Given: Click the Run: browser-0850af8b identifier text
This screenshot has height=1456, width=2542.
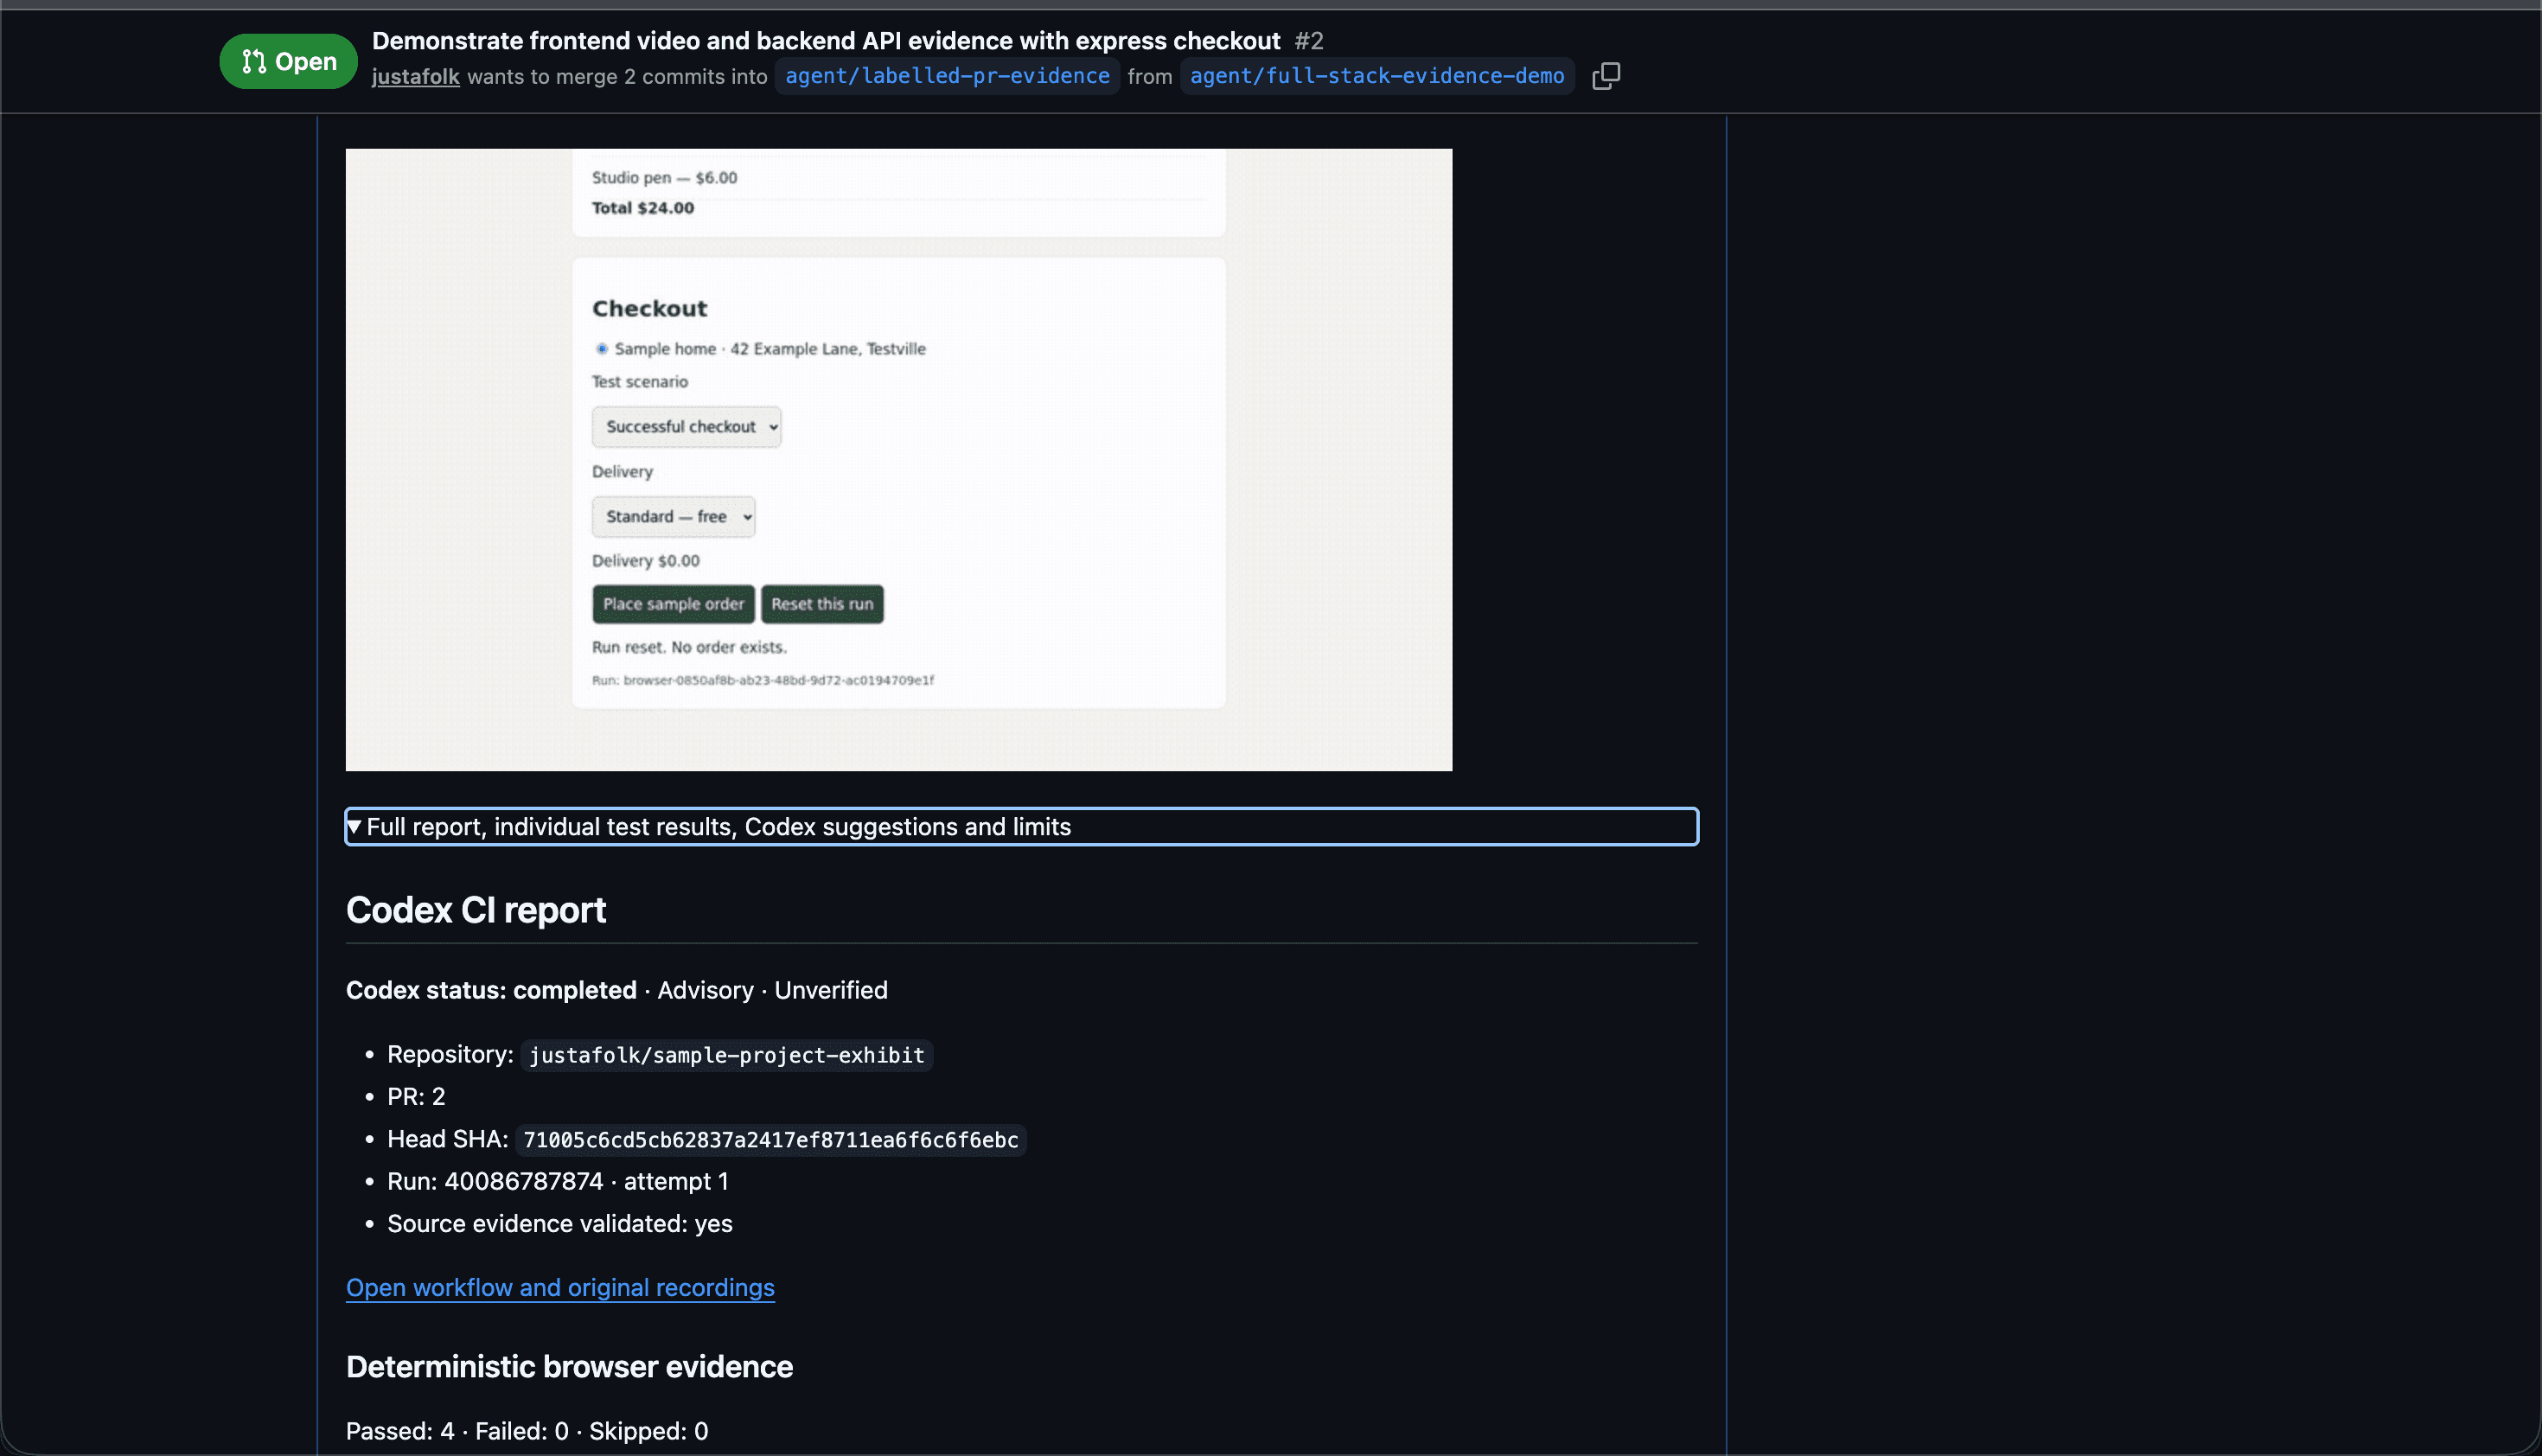Looking at the screenshot, I should 763,680.
